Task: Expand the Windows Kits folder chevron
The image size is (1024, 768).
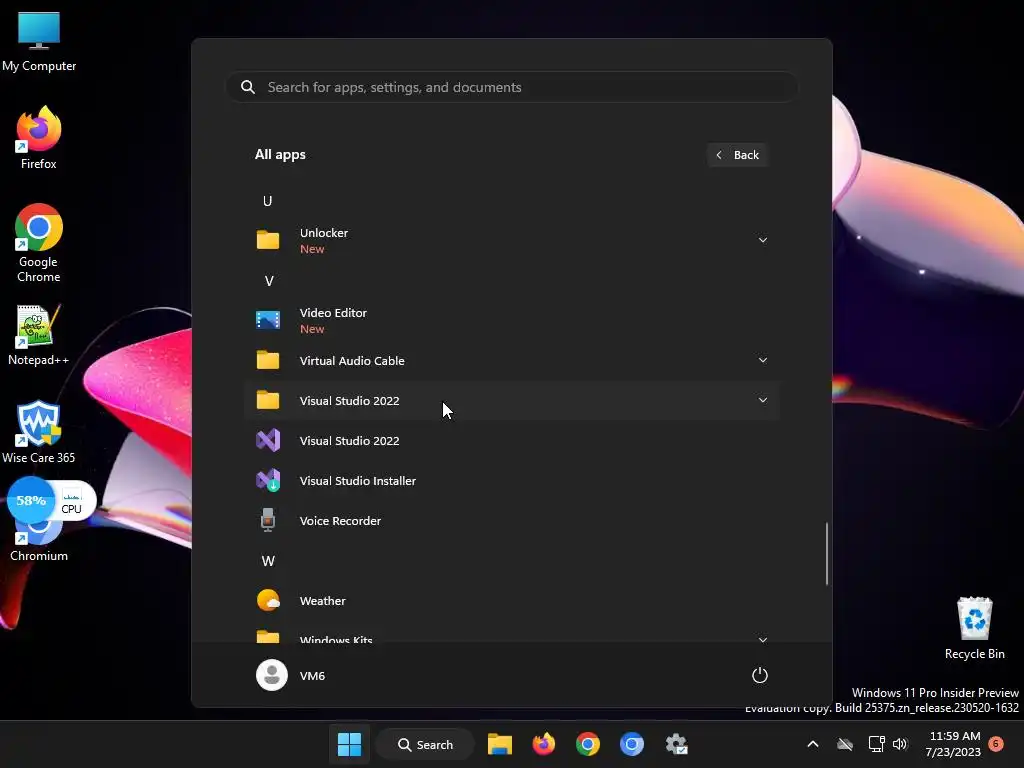Action: 762,639
